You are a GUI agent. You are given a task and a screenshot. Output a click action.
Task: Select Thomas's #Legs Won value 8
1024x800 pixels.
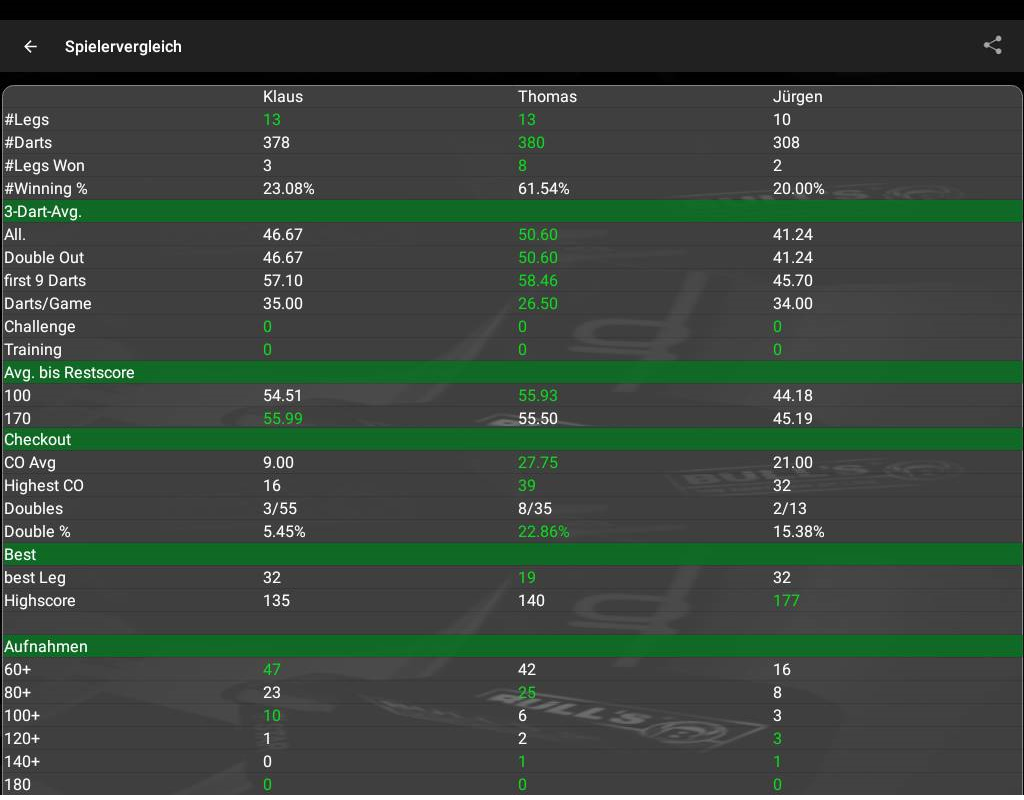tap(522, 165)
